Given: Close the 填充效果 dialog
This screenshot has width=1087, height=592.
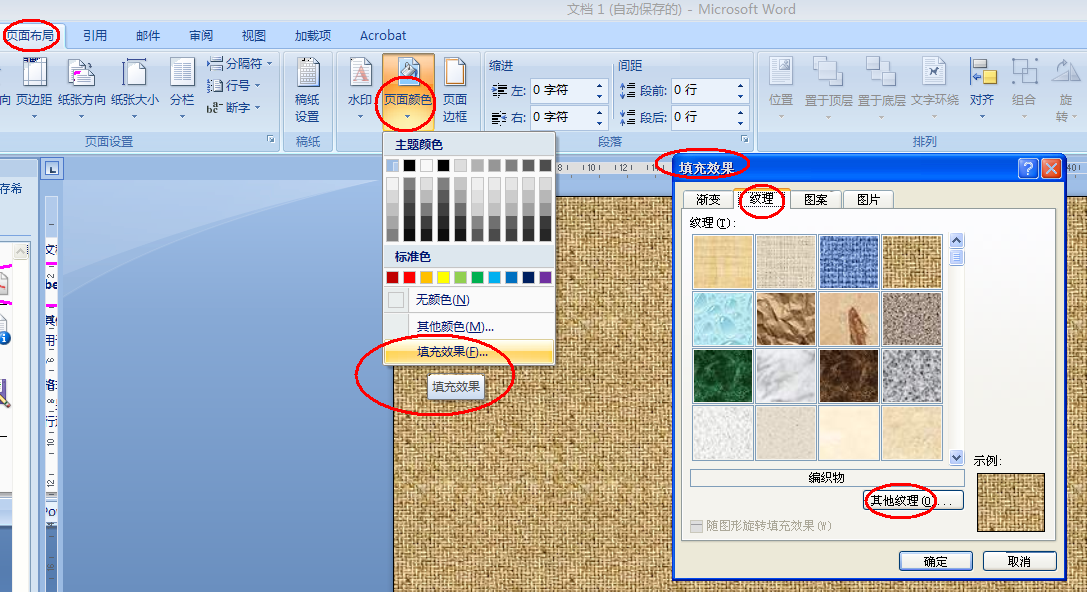Looking at the screenshot, I should point(1051,168).
